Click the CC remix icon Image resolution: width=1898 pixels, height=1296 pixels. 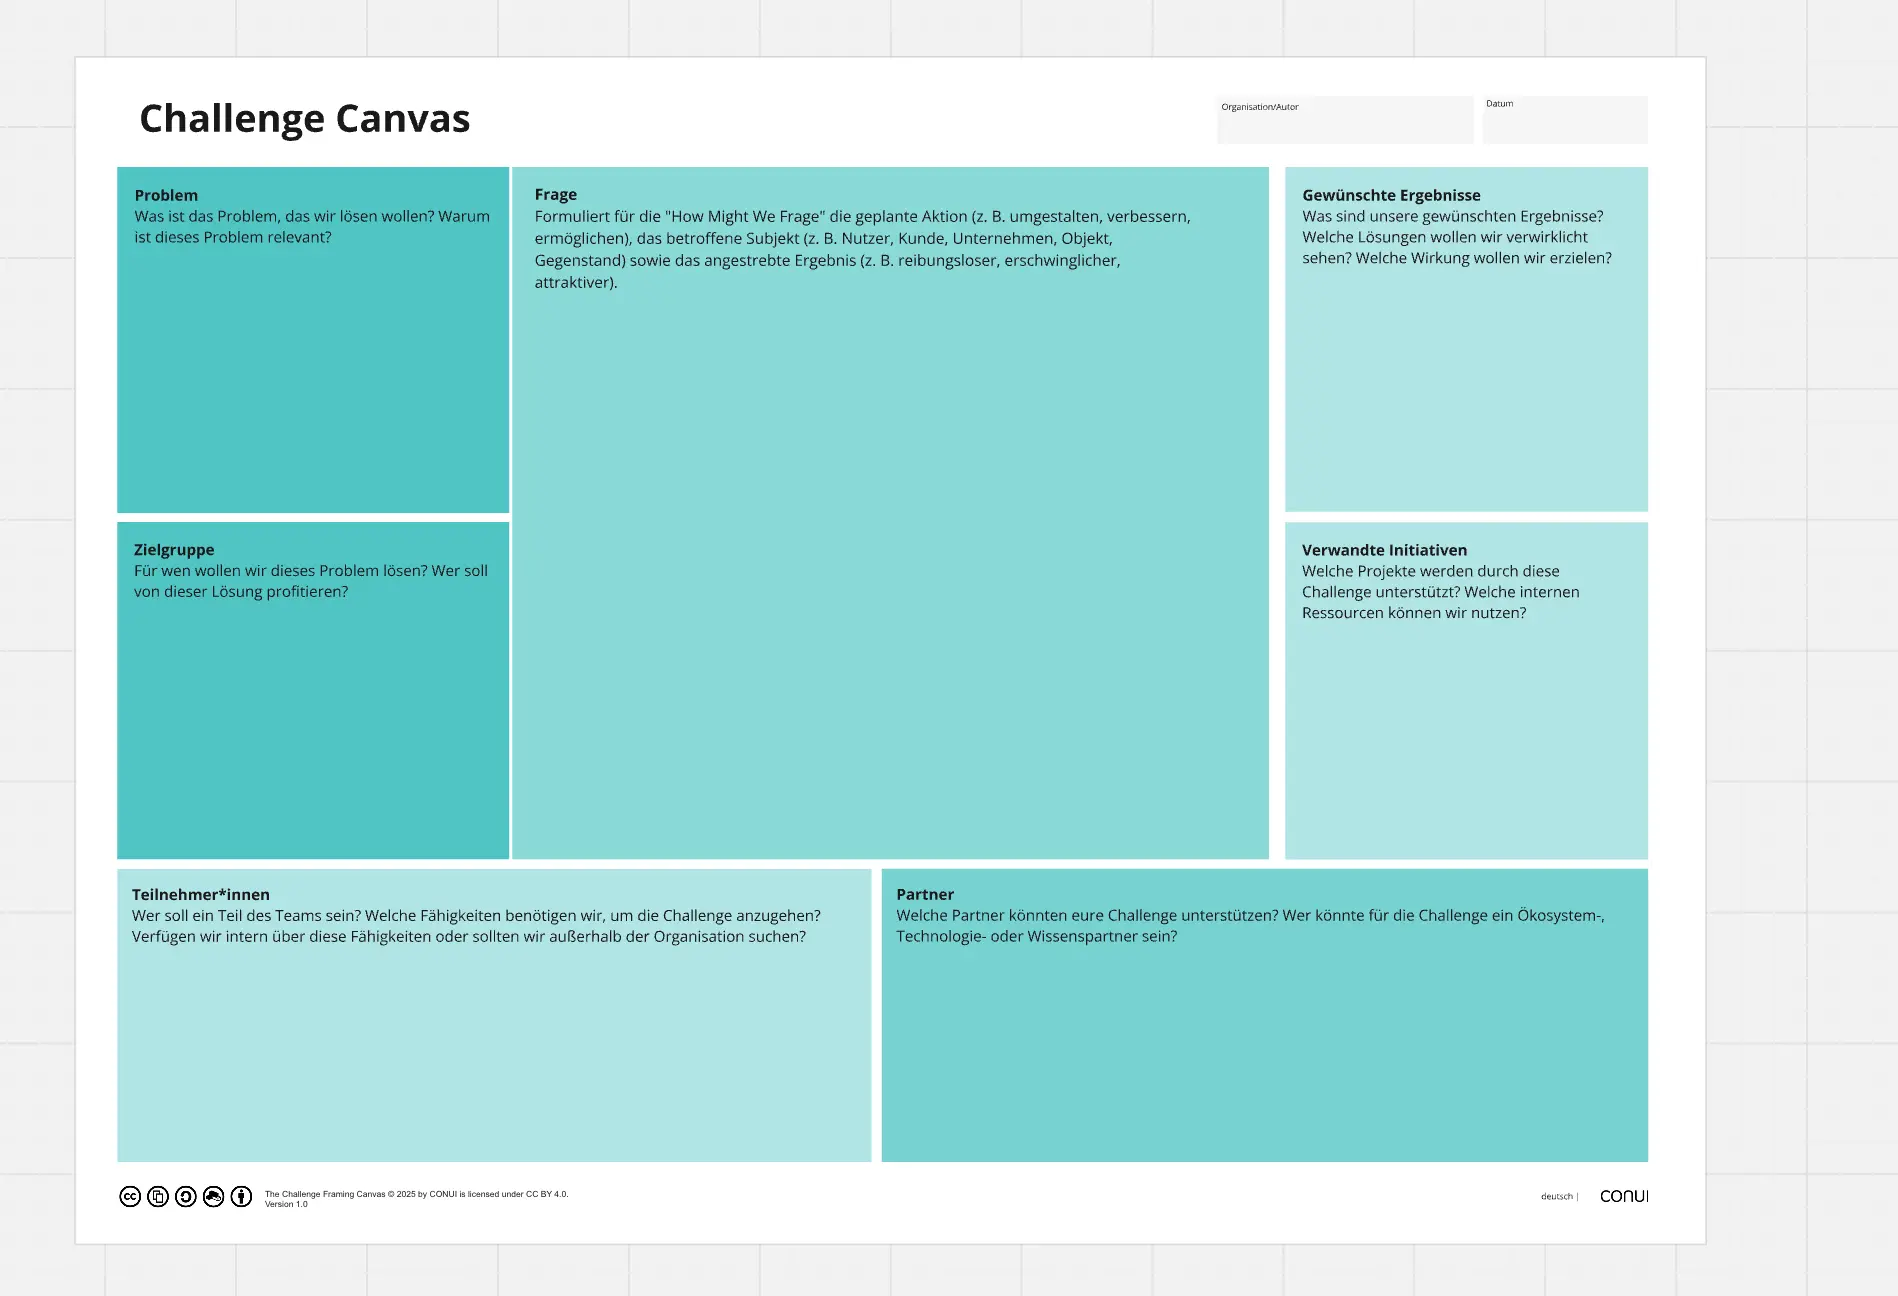[213, 1196]
